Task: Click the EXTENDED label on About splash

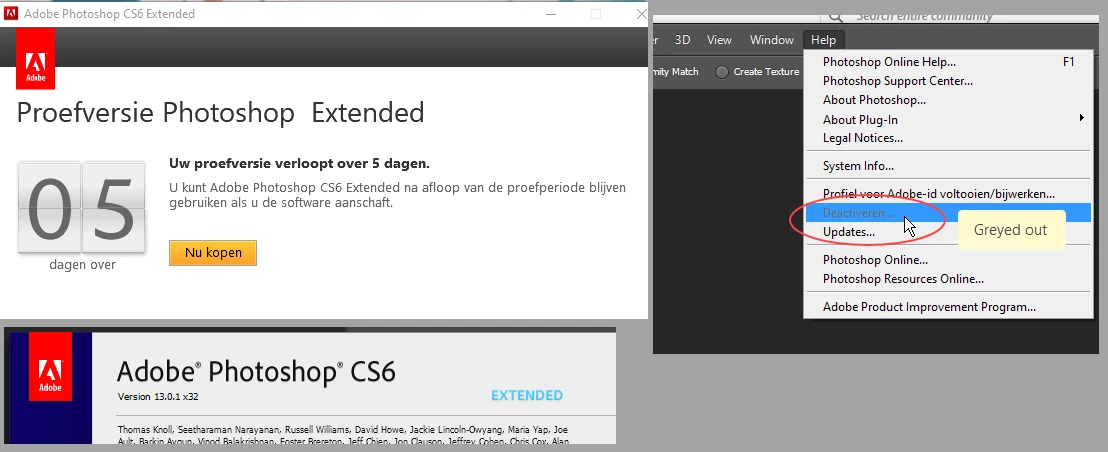Action: coord(527,396)
